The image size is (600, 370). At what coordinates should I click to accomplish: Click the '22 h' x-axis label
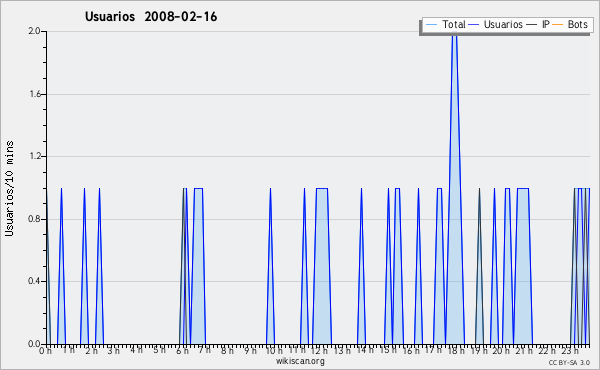(x=547, y=351)
